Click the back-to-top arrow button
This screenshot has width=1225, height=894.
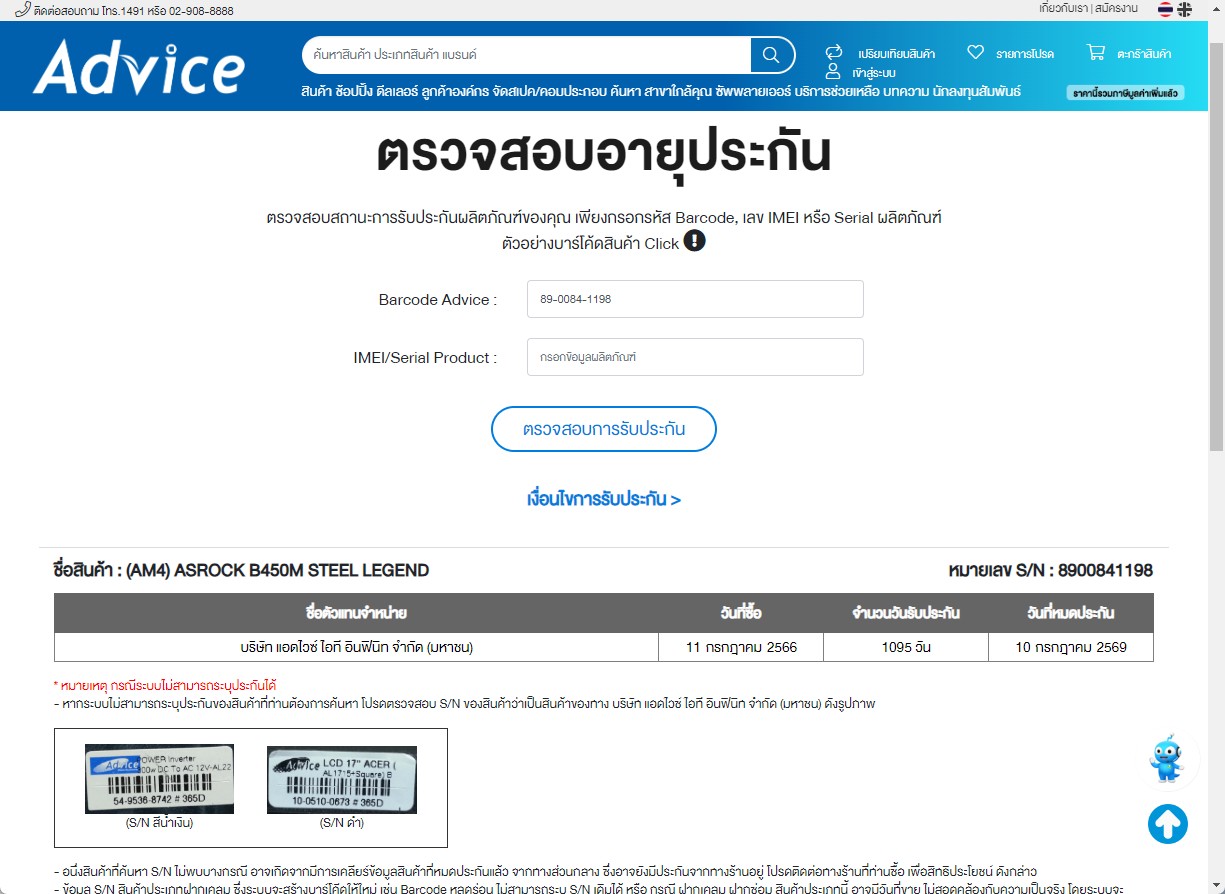(1168, 824)
